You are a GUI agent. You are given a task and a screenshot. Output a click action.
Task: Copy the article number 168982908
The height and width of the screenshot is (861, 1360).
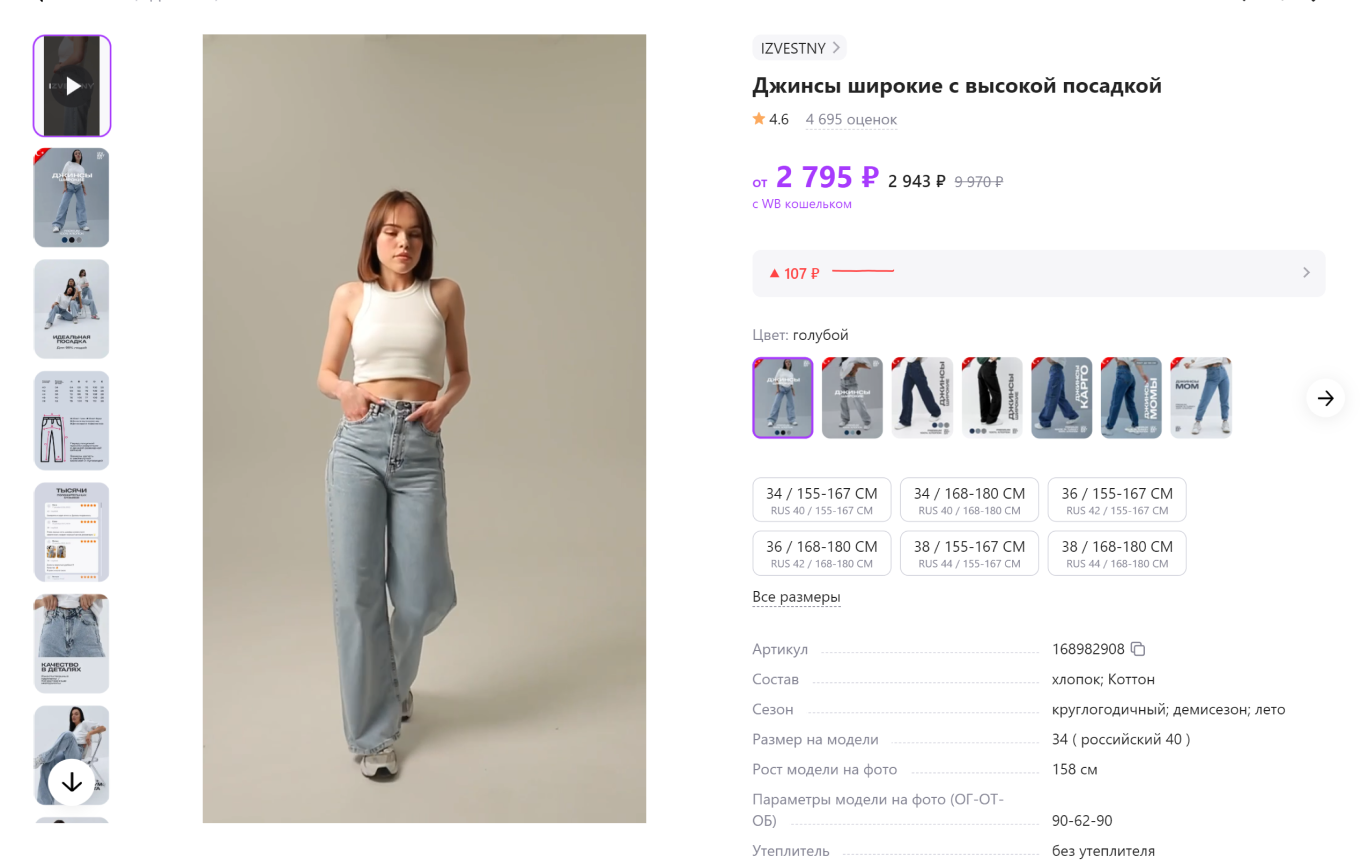[x=1137, y=649]
